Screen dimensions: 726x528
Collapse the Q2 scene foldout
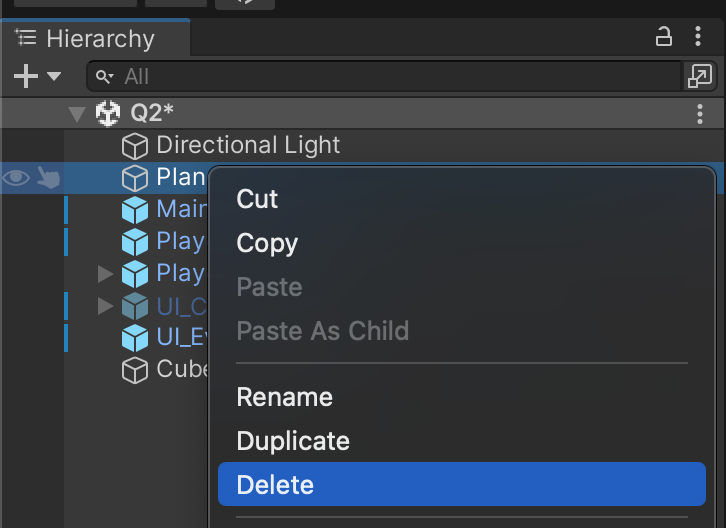pos(77,114)
